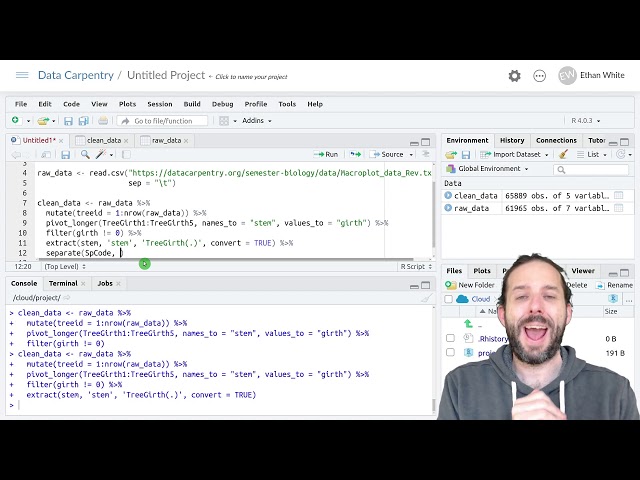
Task: Open the new file dropdown arrow
Action: tap(28, 121)
